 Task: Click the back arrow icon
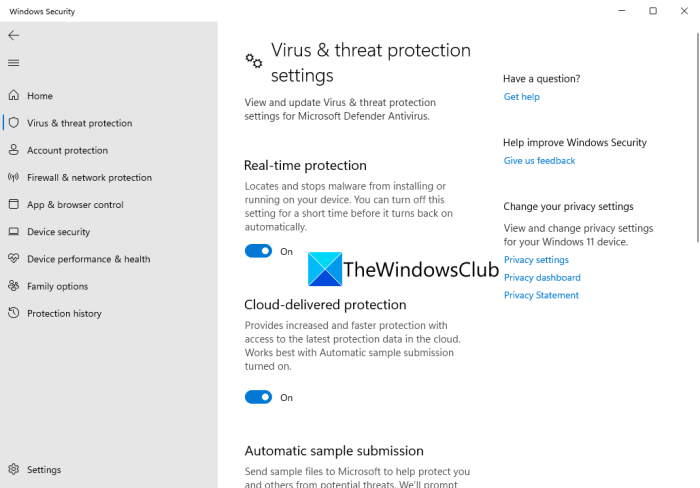[x=13, y=35]
